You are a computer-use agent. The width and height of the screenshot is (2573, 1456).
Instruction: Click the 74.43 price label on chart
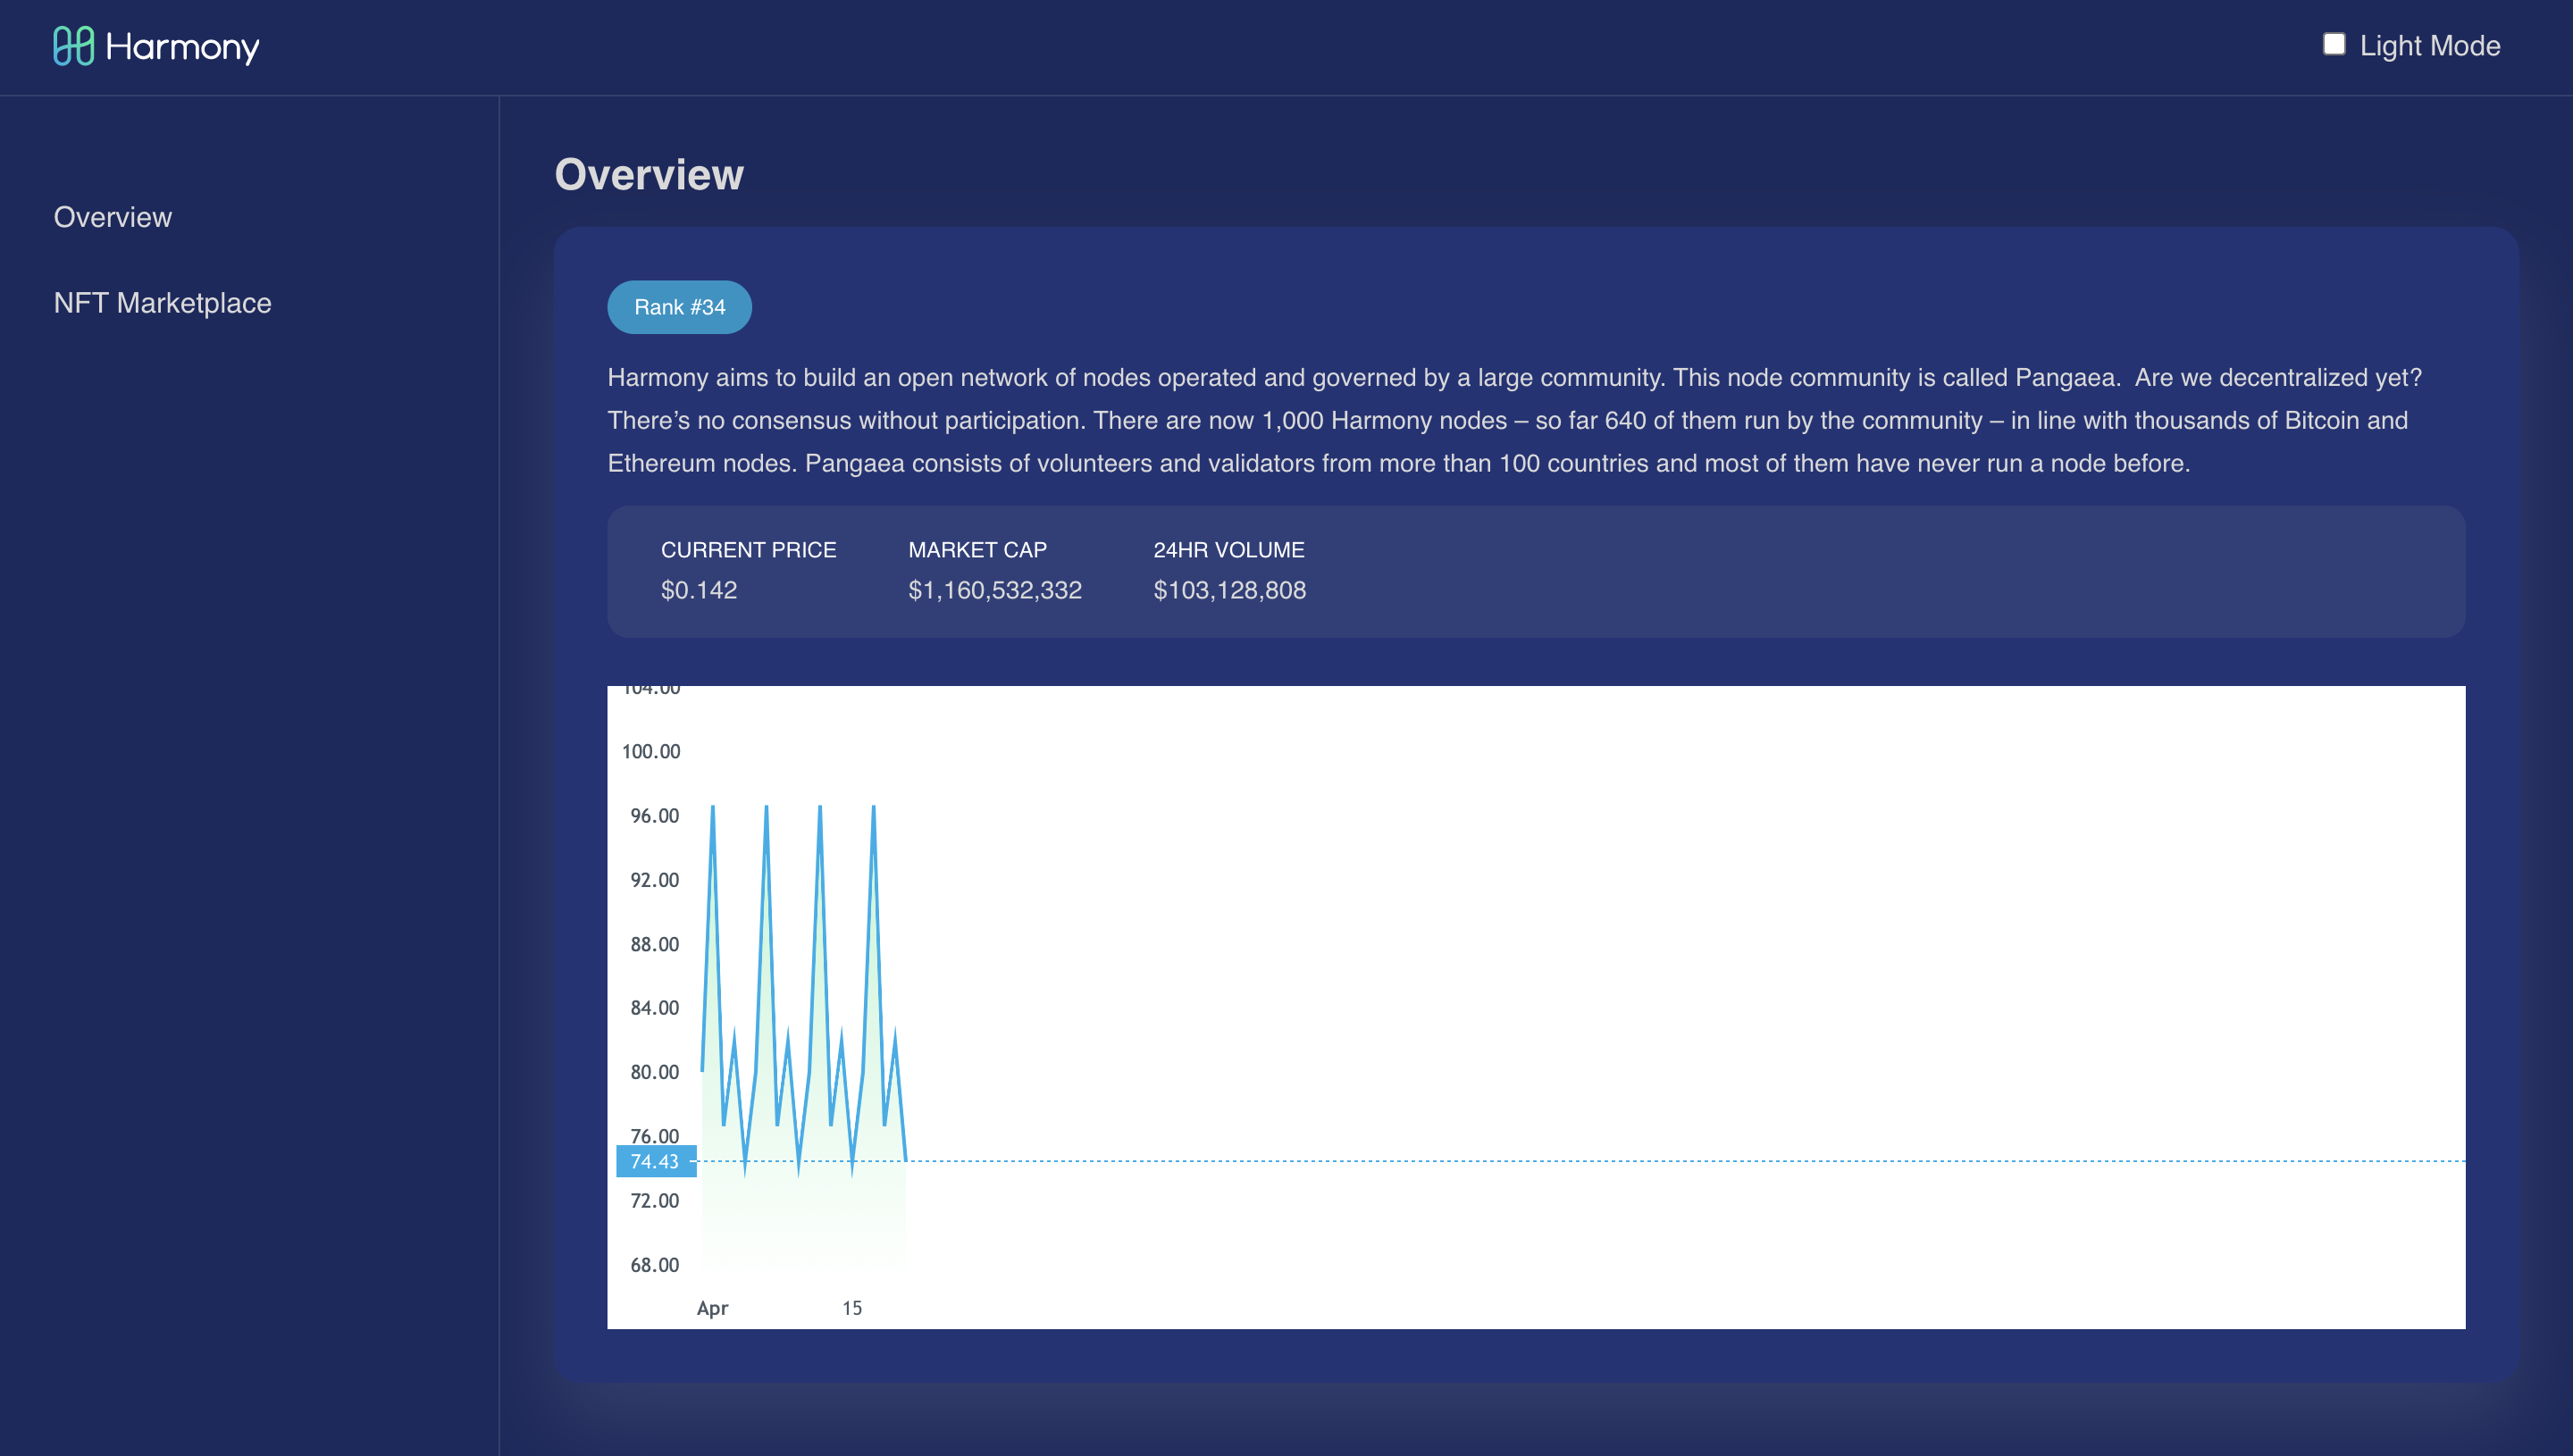655,1161
